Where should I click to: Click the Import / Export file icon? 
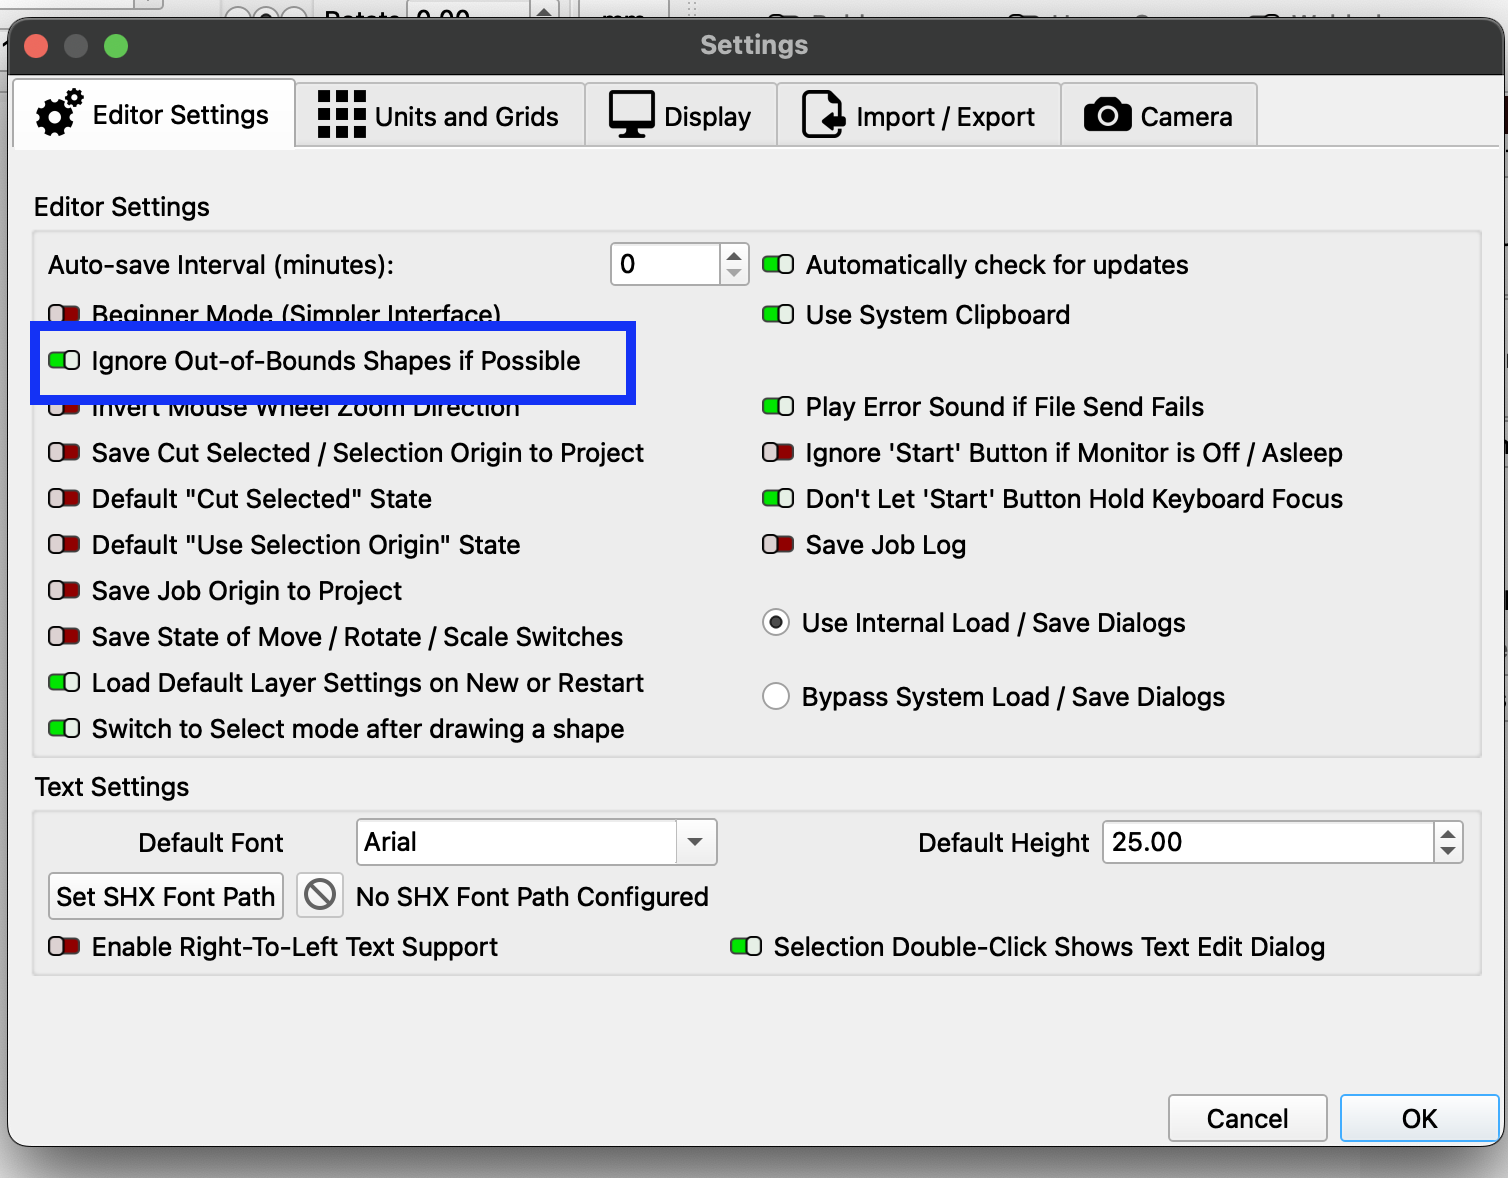coord(823,115)
